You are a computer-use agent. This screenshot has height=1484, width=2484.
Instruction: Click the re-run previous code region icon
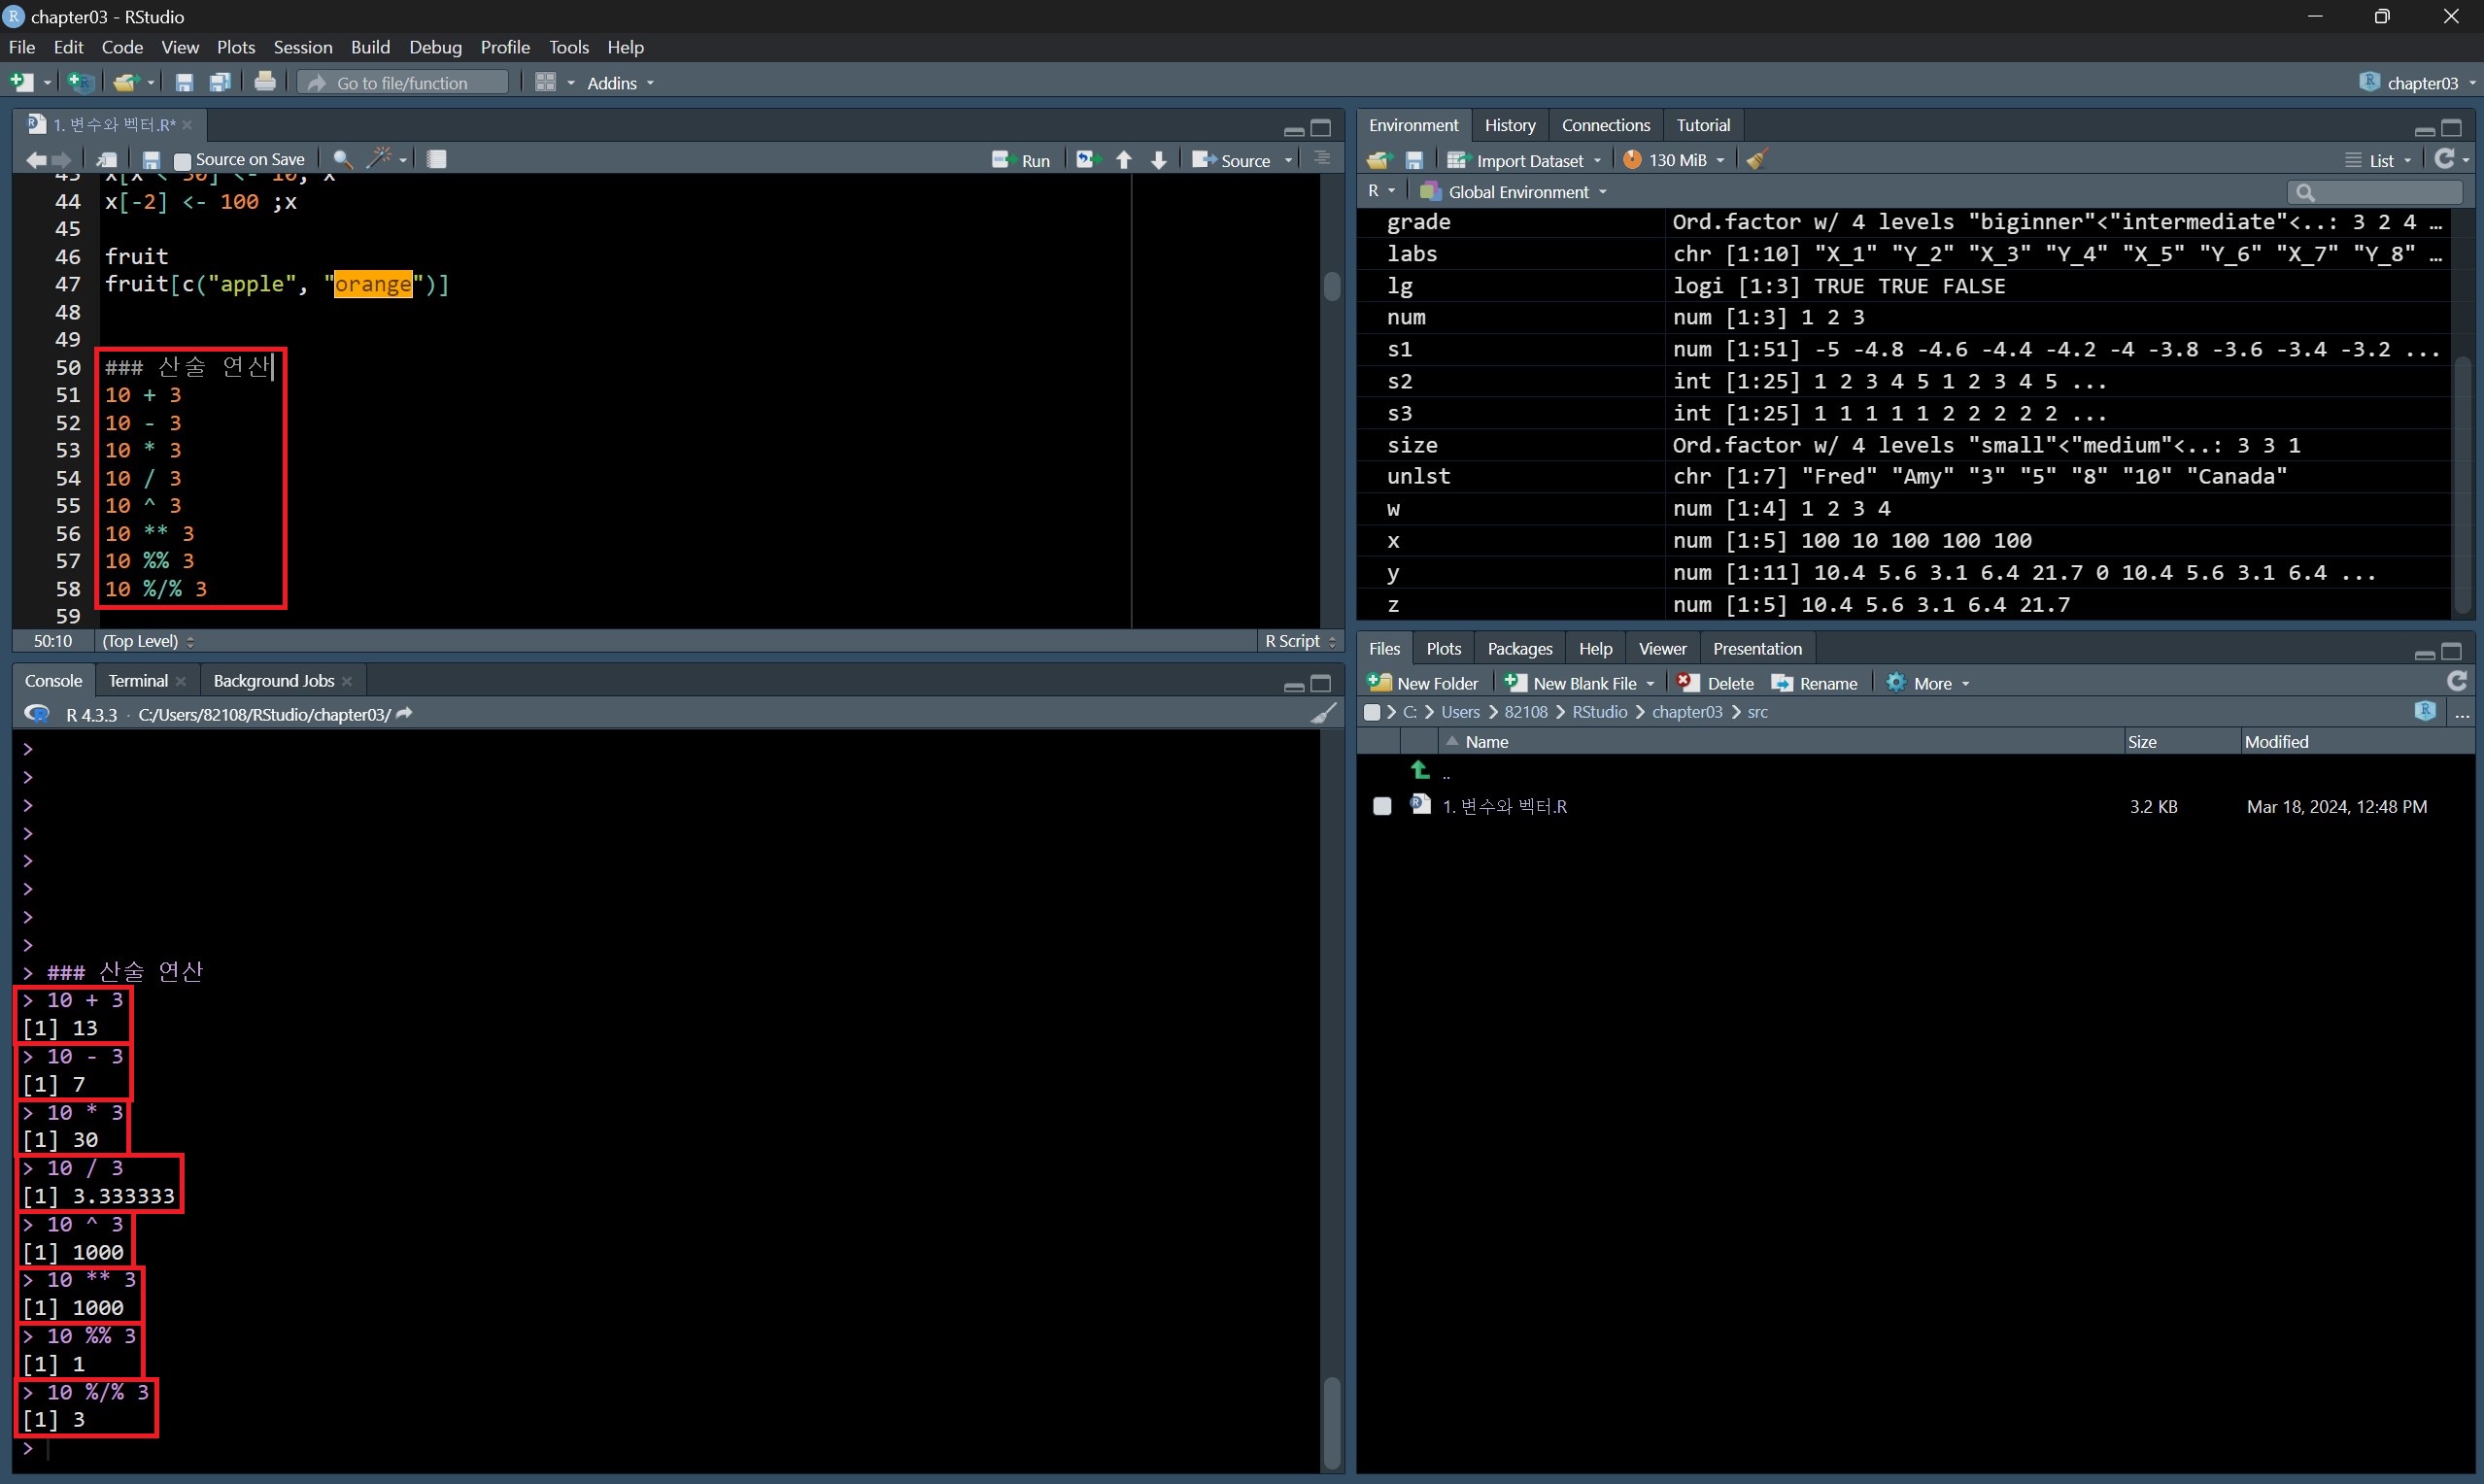(x=1087, y=160)
